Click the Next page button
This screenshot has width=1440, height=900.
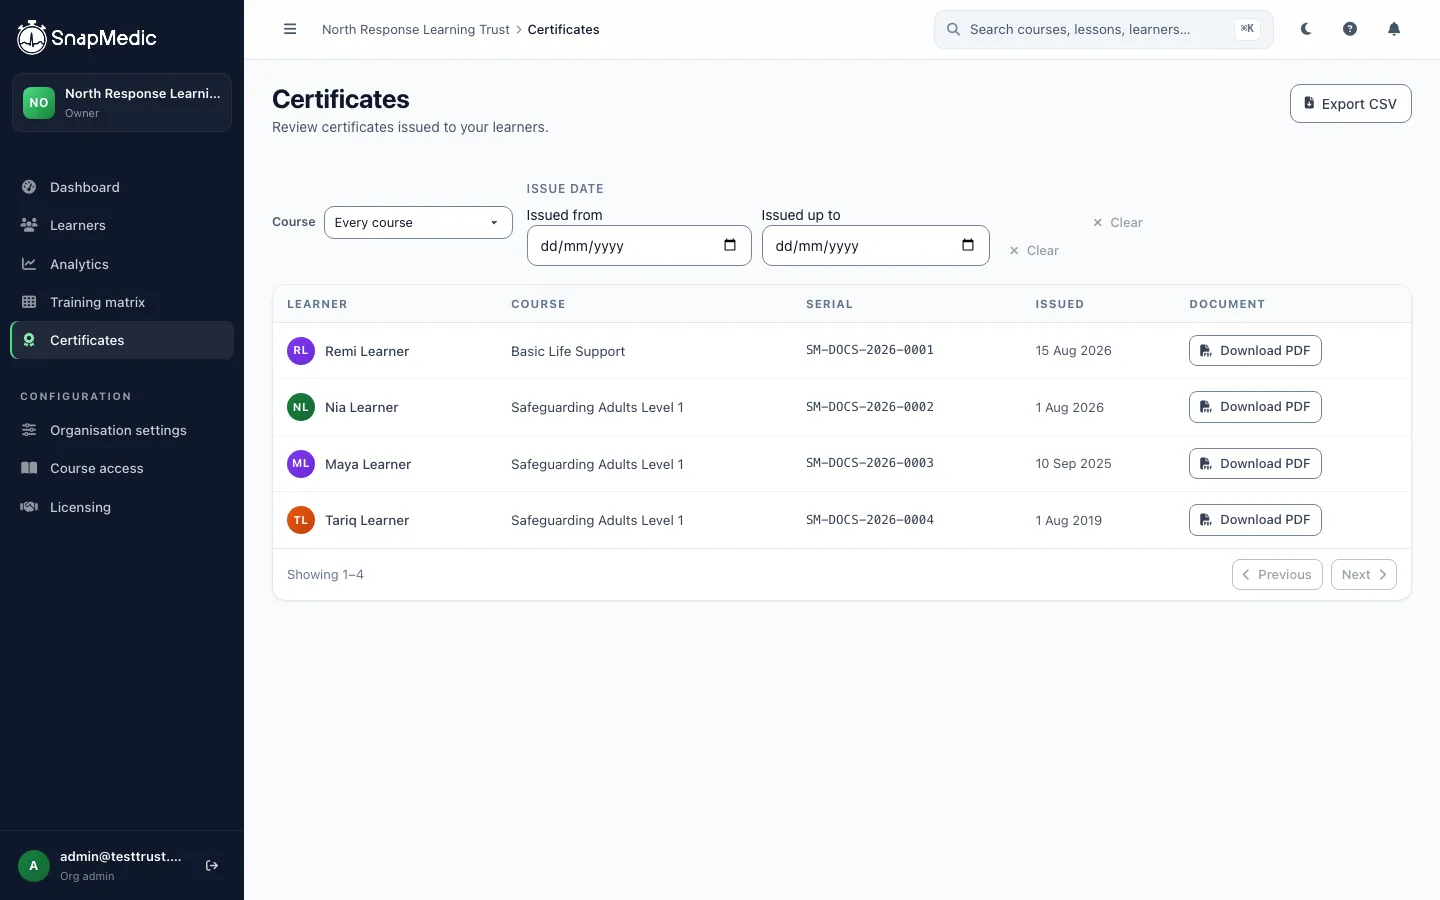1364,575
